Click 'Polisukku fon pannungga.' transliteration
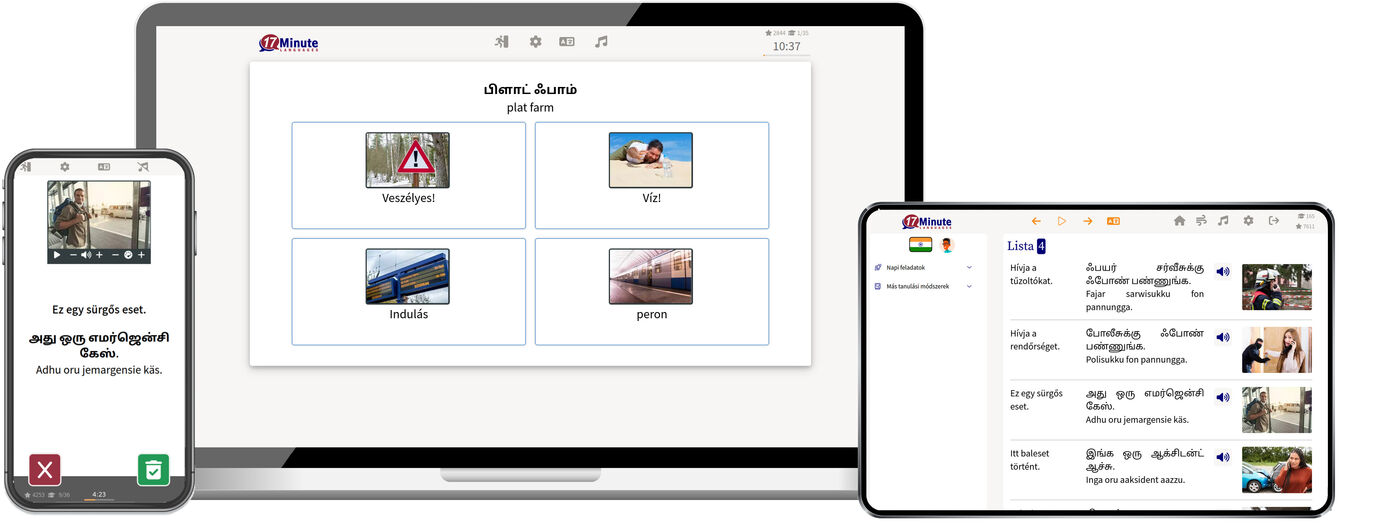 point(1137,359)
